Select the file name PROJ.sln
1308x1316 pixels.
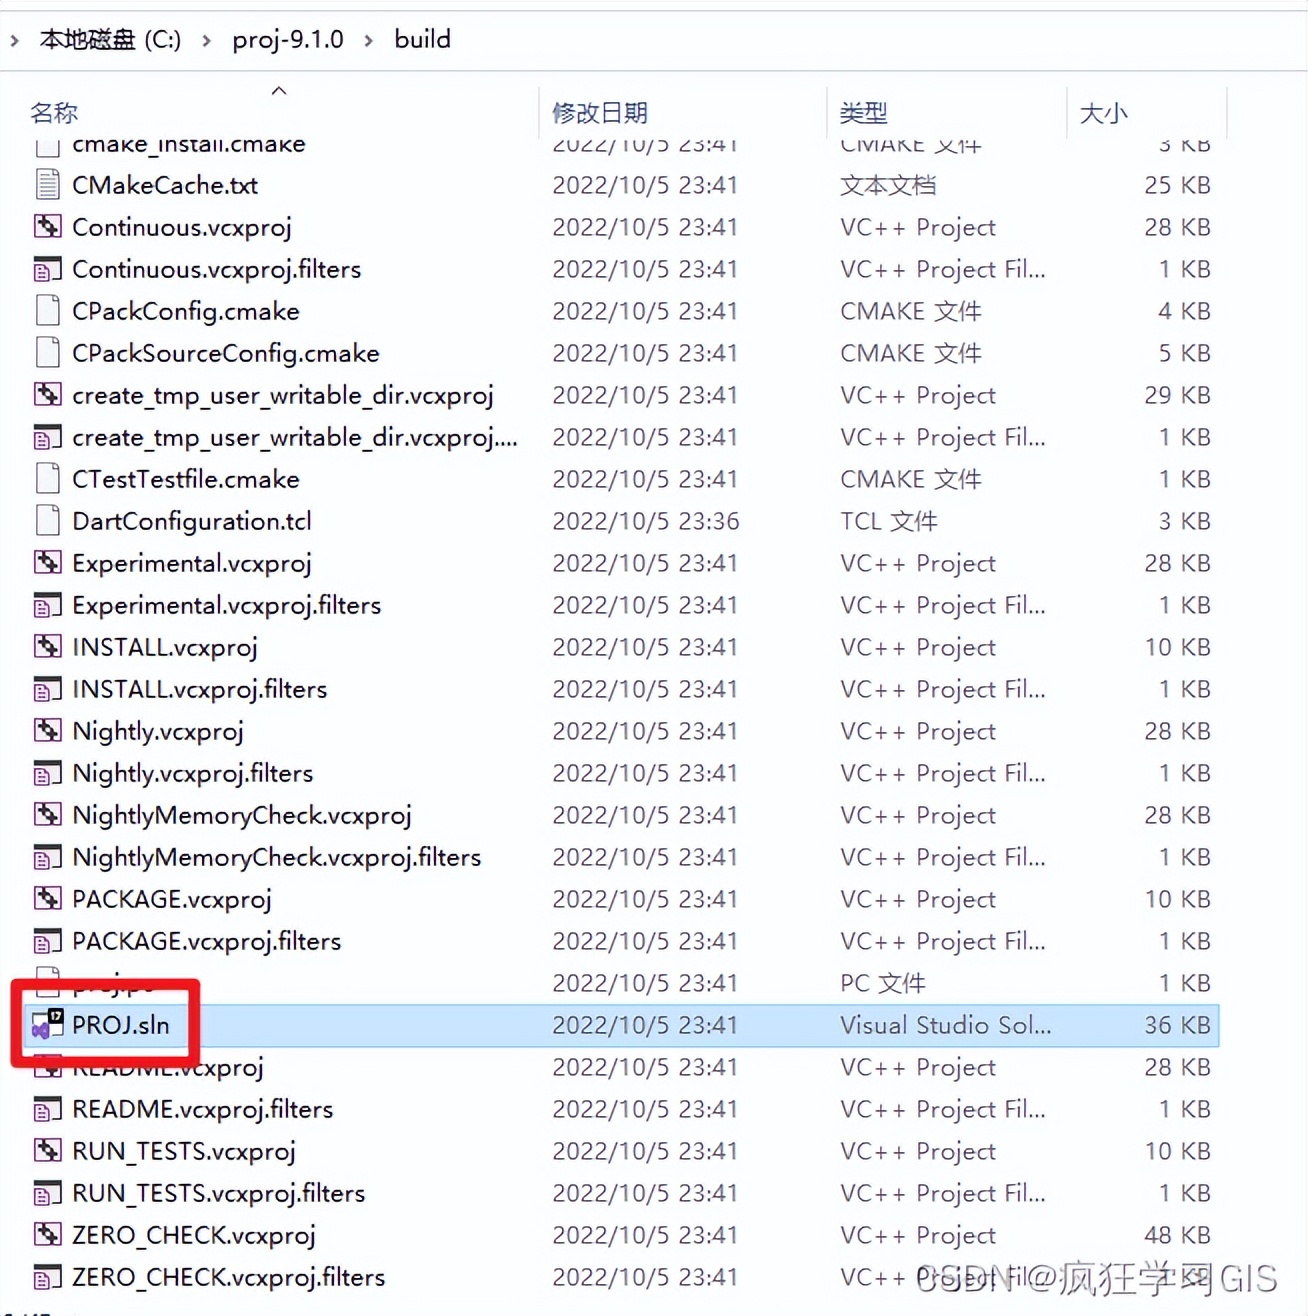point(121,1025)
